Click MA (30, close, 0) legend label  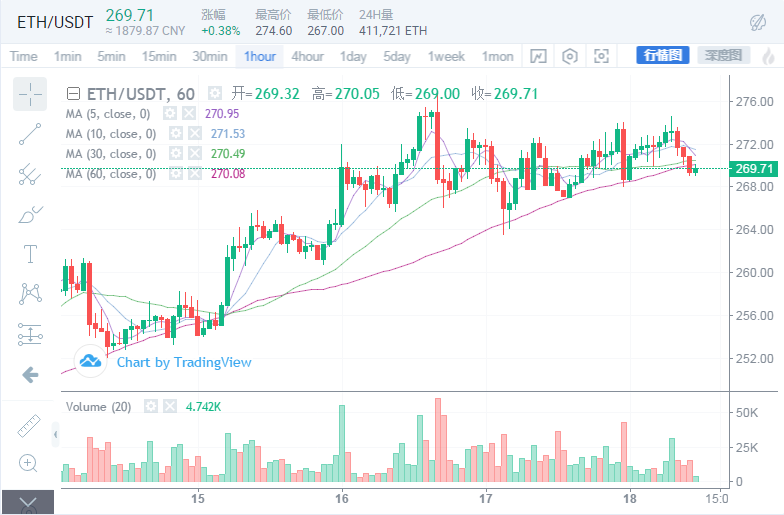[111, 154]
